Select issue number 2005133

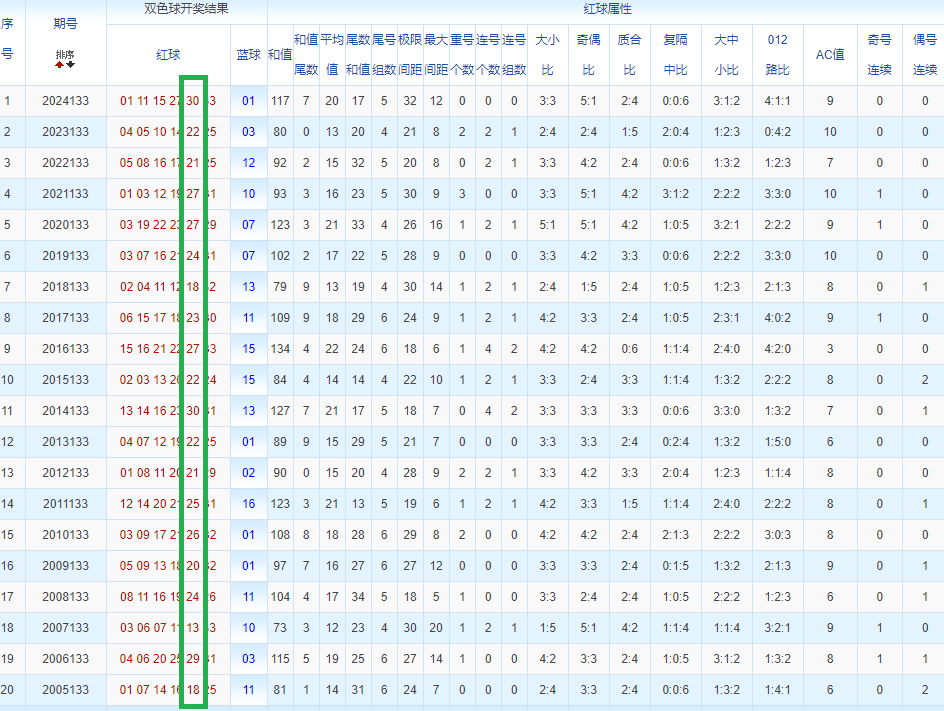point(65,690)
